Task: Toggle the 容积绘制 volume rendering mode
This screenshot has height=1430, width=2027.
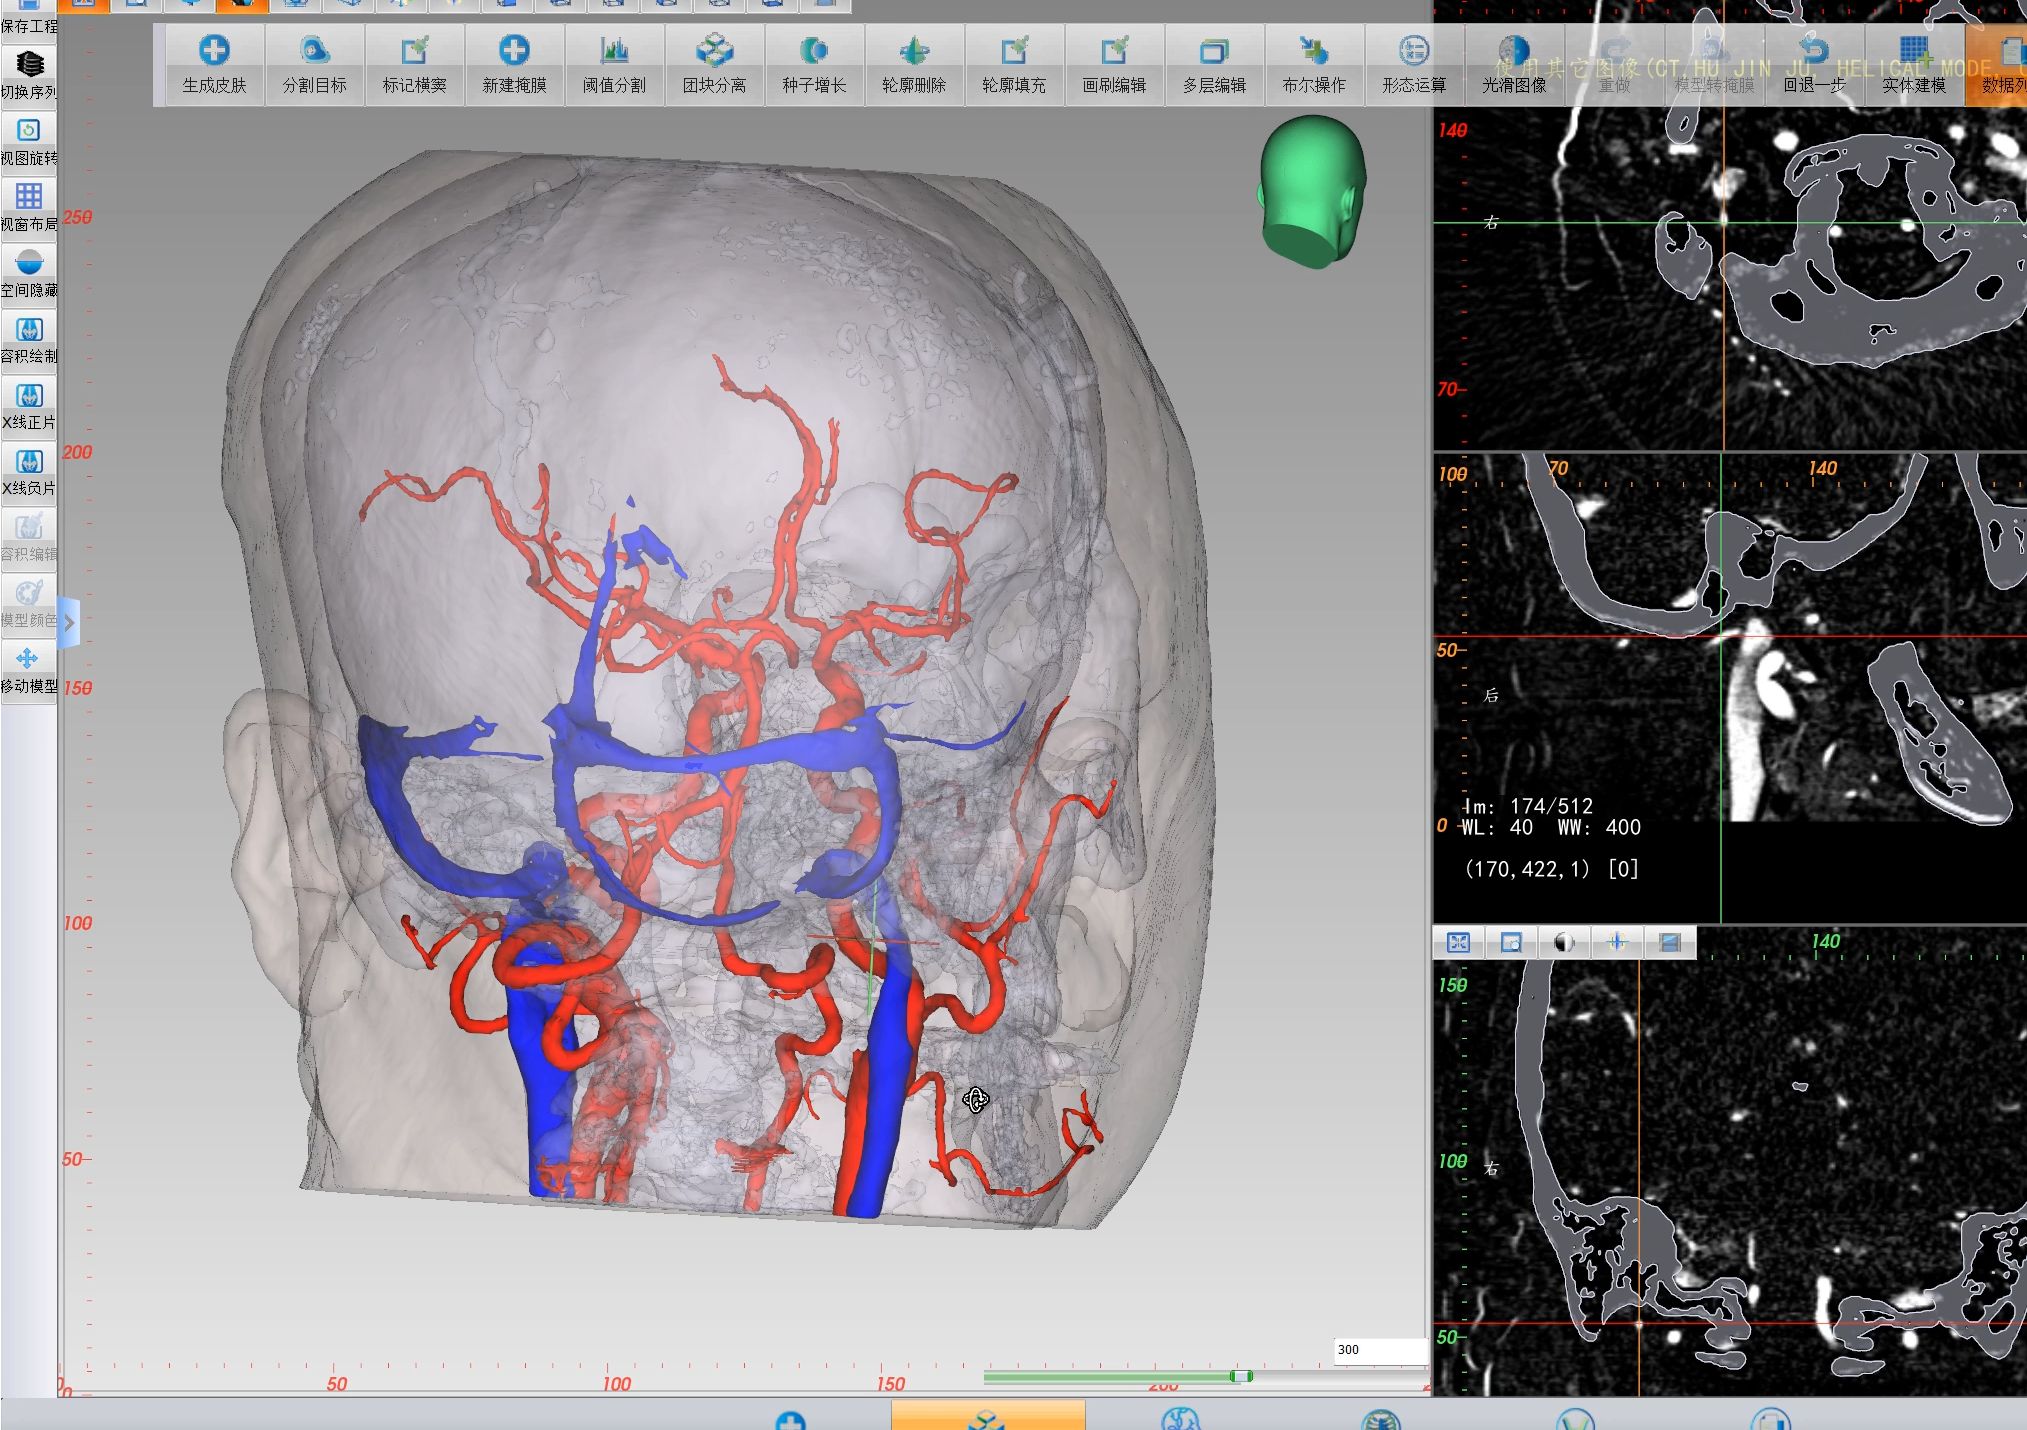Action: tap(29, 339)
